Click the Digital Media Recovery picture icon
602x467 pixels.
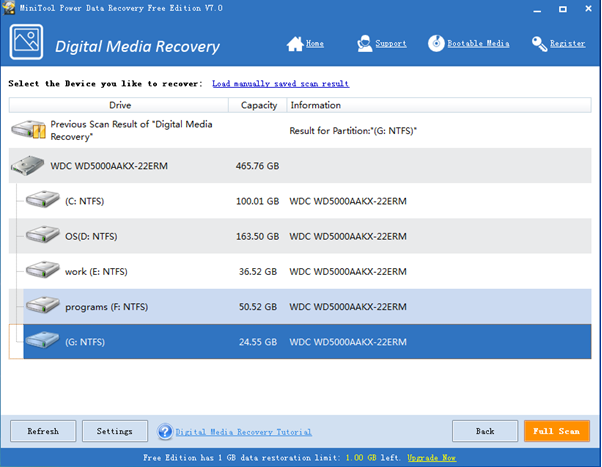point(26,42)
